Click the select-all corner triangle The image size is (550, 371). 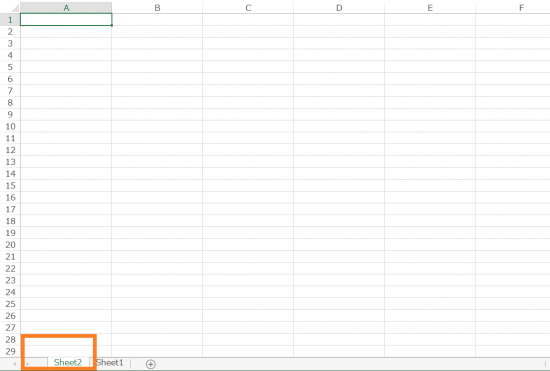[x=14, y=8]
